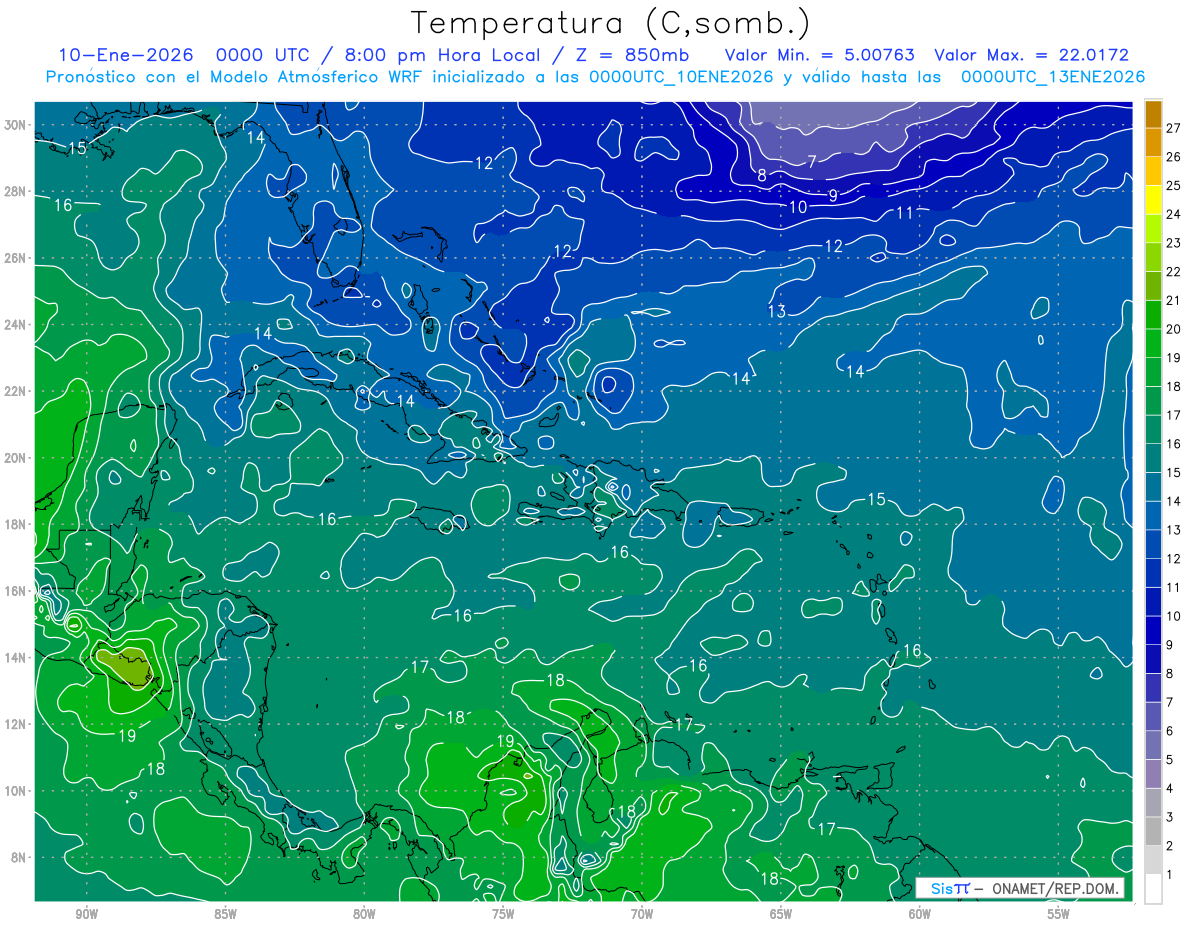
Task: Pick the dark blue swatch labeled 9 in colorbar
Action: [x=1154, y=630]
